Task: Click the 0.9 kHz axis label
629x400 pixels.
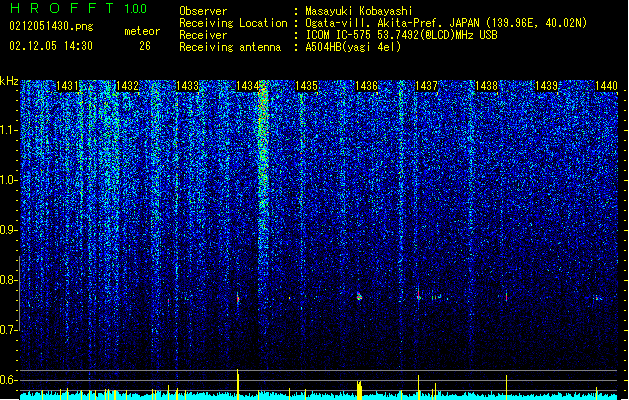Action: pos(9,230)
